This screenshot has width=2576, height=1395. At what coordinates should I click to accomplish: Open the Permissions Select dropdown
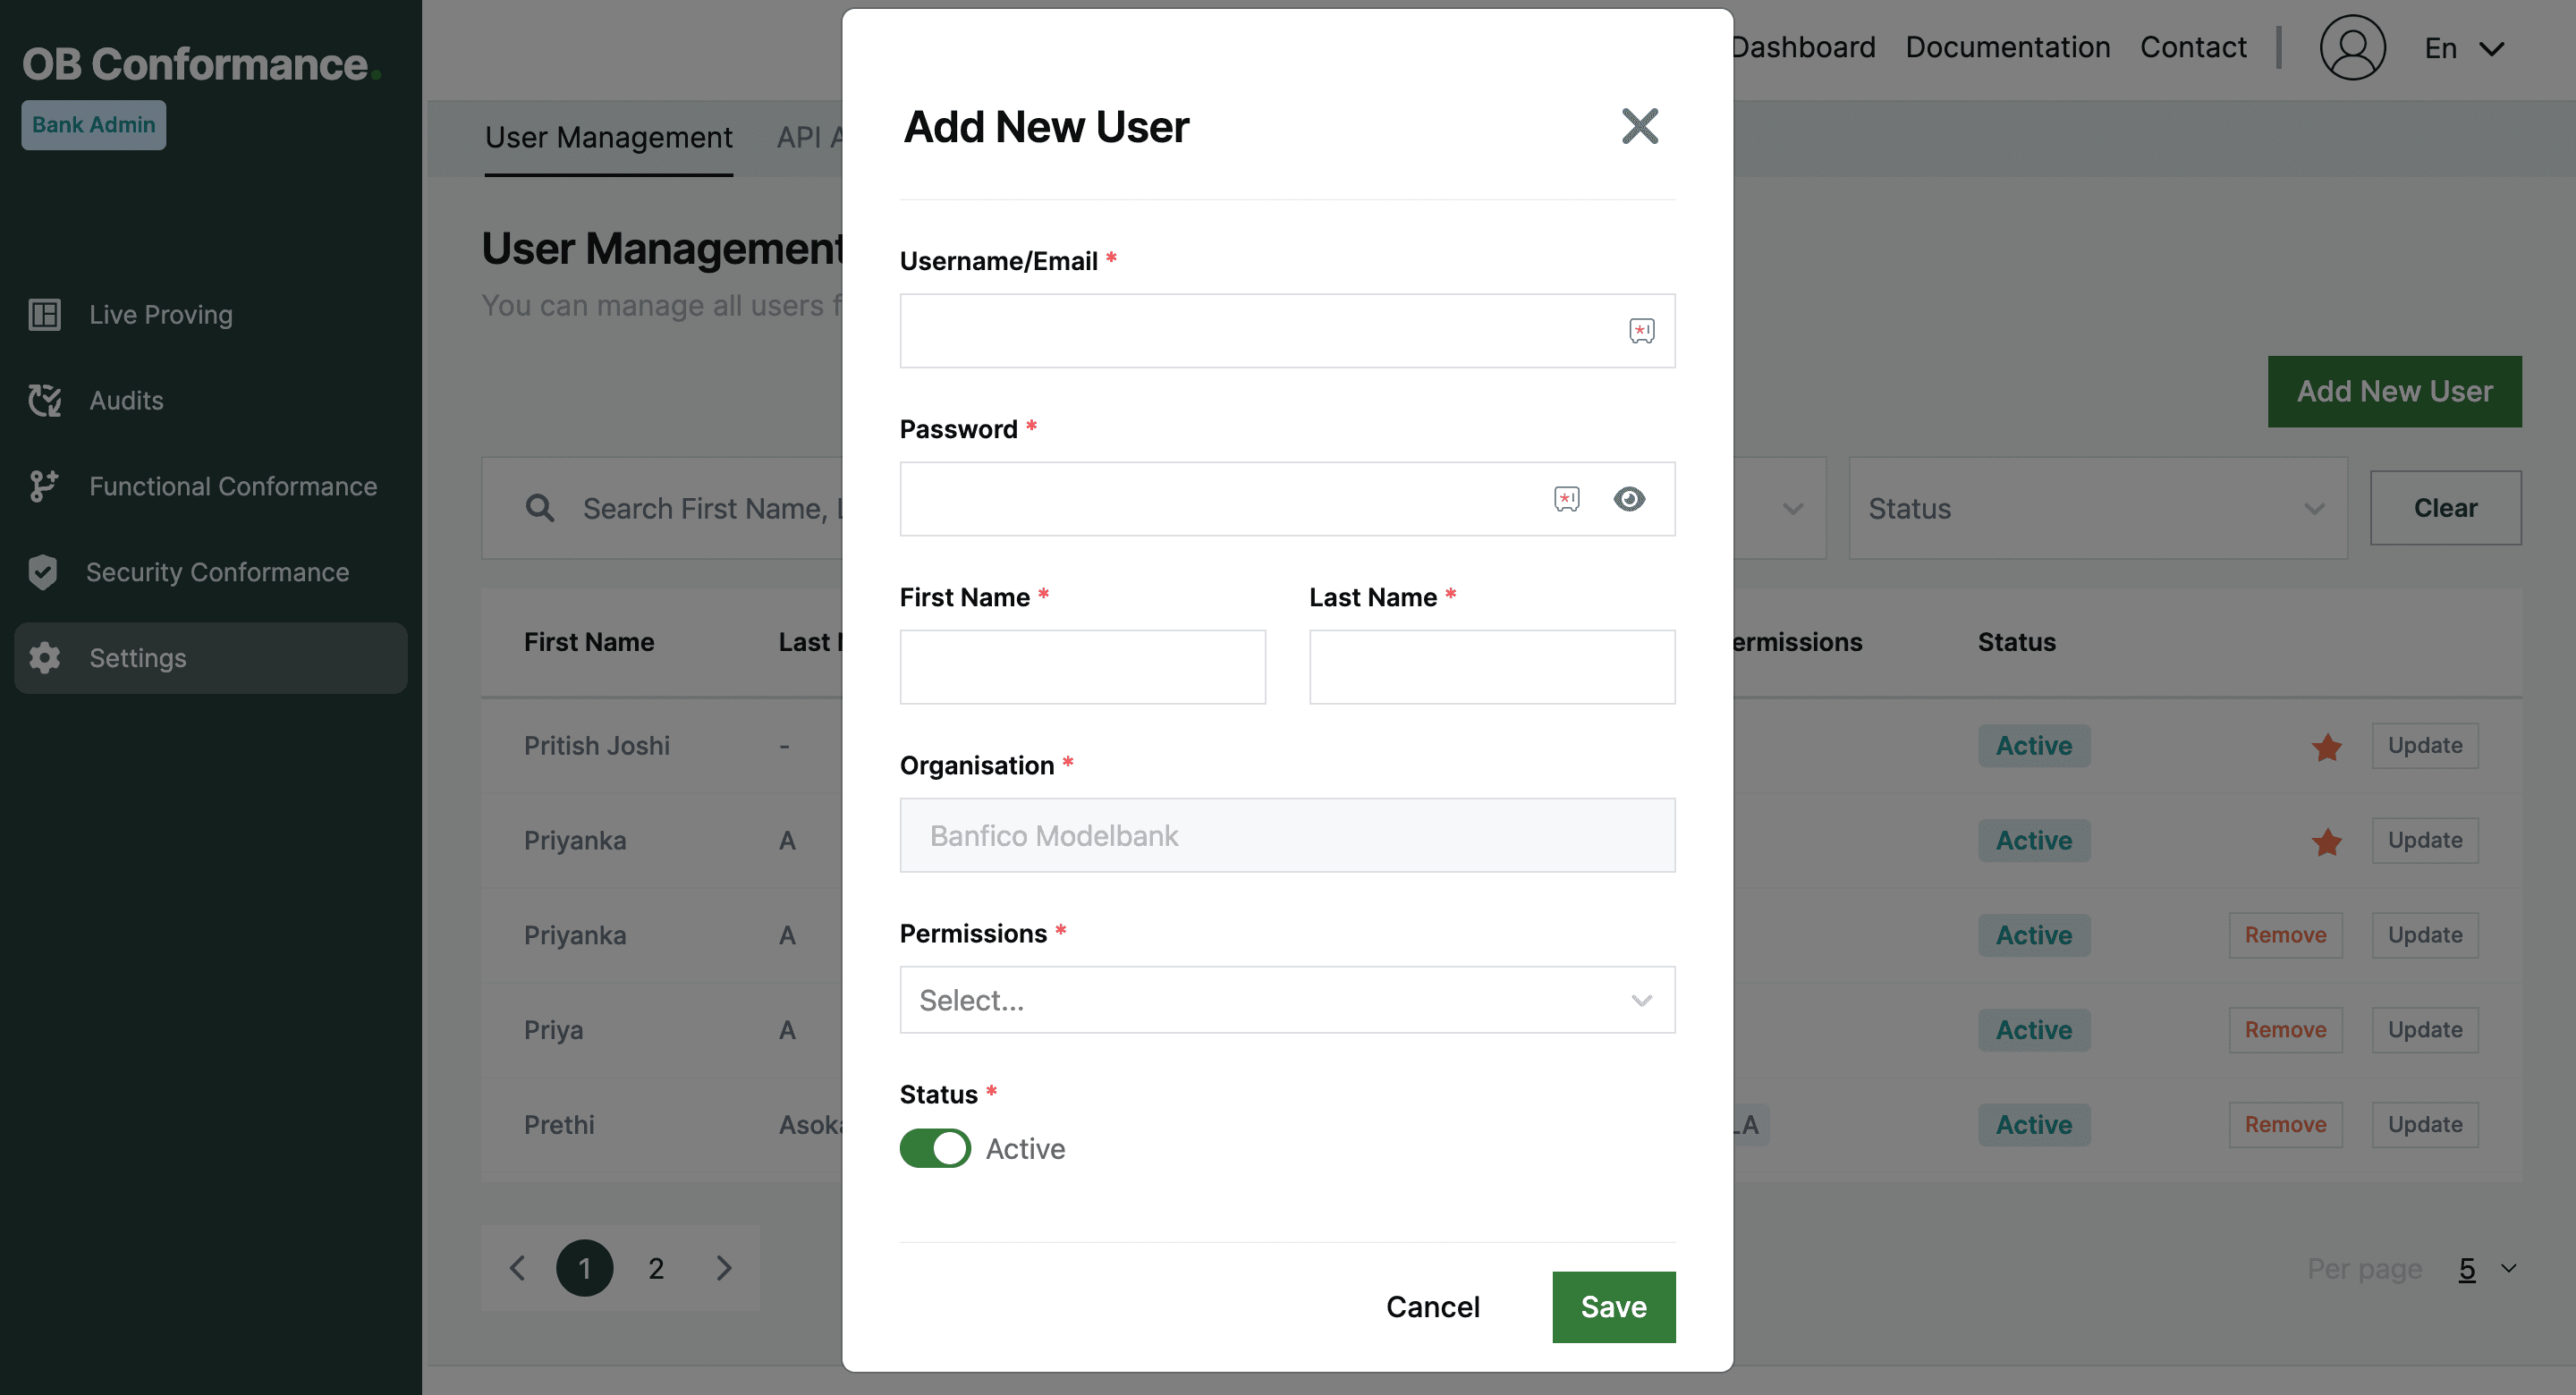1287,1000
